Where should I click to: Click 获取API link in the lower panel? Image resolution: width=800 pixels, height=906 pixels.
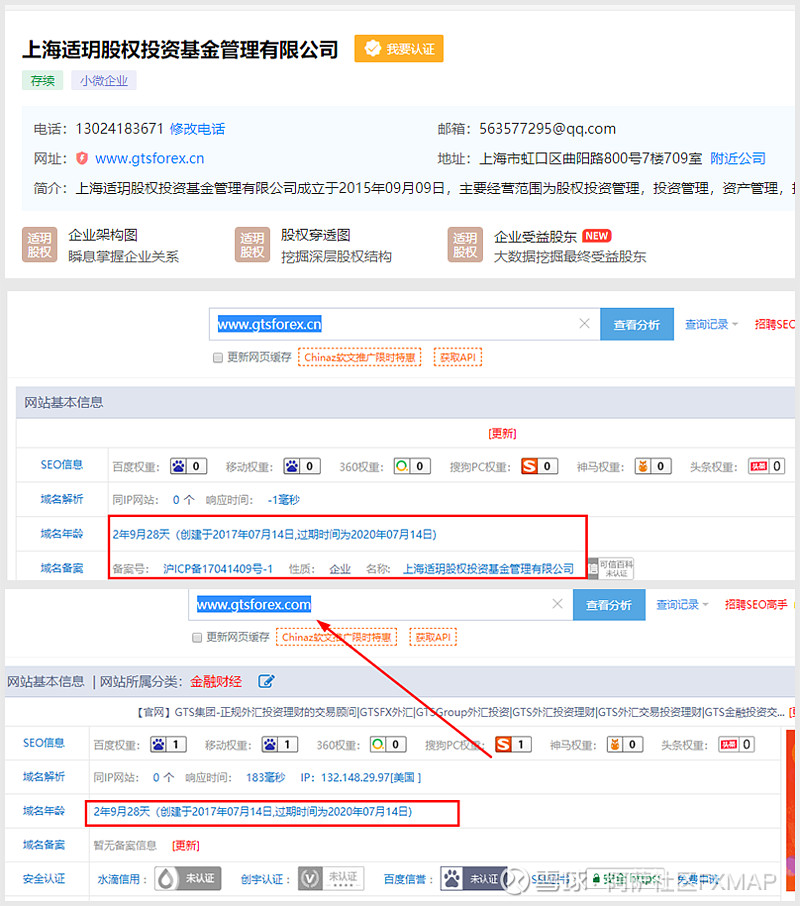pos(433,637)
